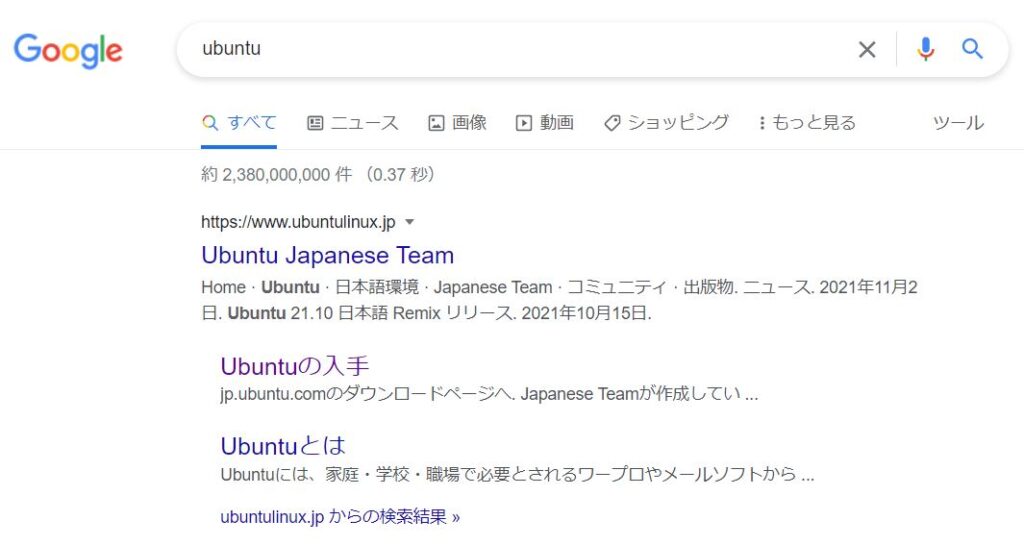Screen dimensions: 1024x545
Task: Click the Google logo
Action: [x=68, y=51]
